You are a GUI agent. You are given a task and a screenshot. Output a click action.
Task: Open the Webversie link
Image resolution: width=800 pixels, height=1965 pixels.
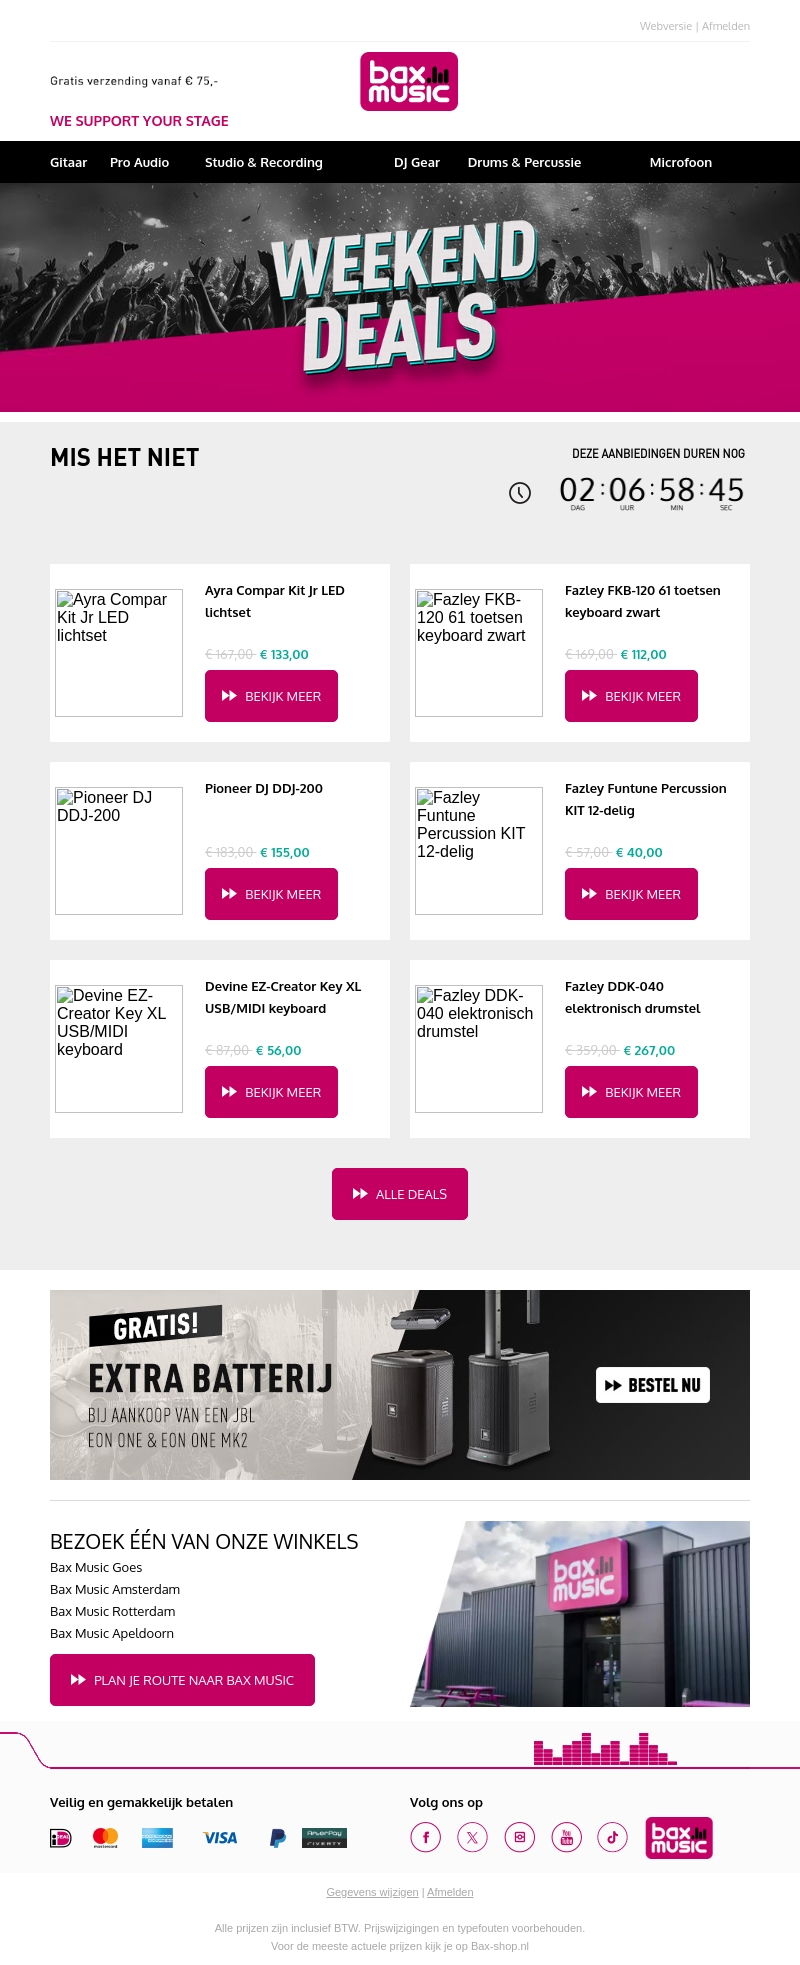pyautogui.click(x=666, y=26)
